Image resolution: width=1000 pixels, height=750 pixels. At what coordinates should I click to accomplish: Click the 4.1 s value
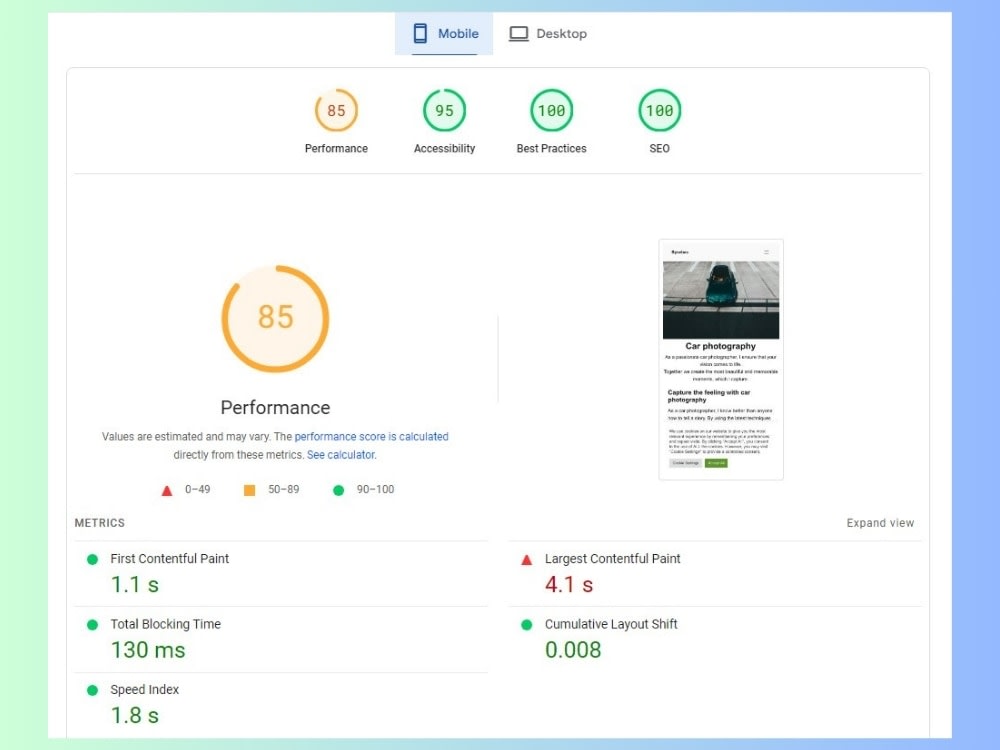[569, 585]
